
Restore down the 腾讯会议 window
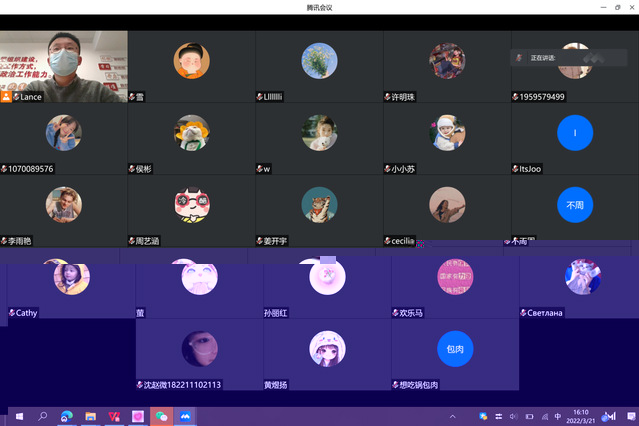coord(617,7)
